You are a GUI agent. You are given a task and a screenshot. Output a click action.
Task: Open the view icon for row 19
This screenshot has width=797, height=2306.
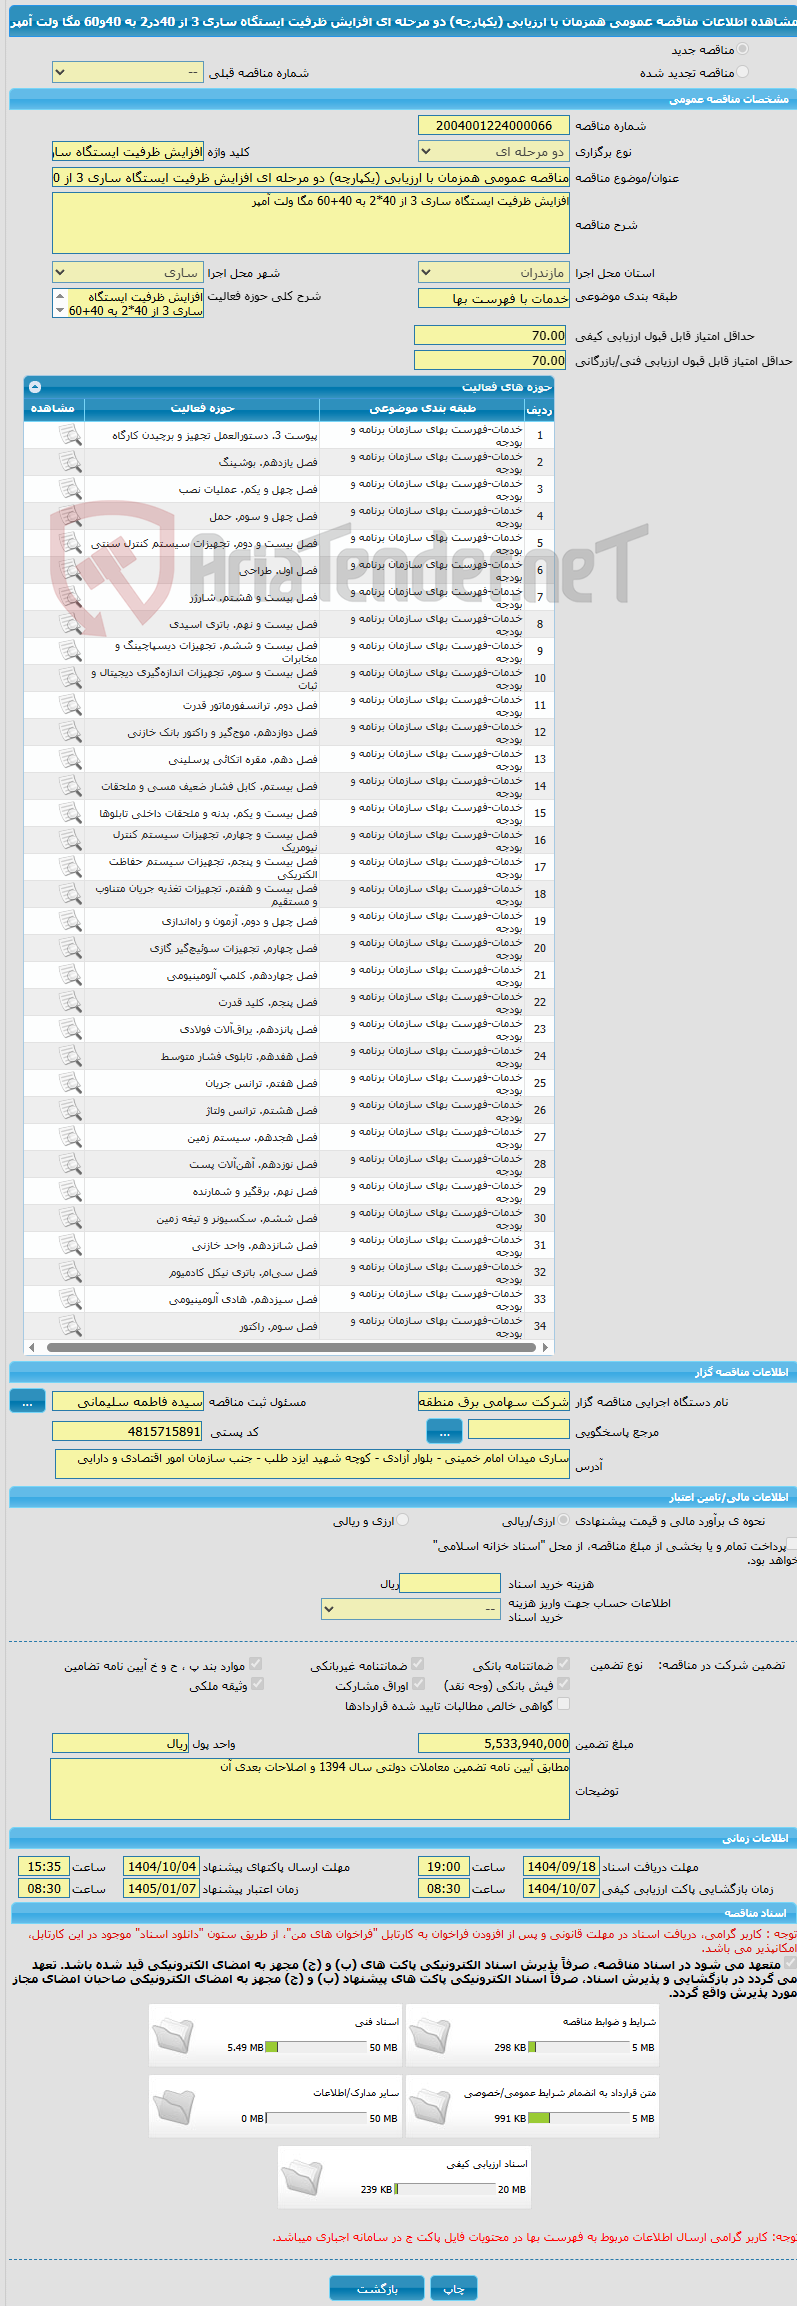tap(70, 921)
